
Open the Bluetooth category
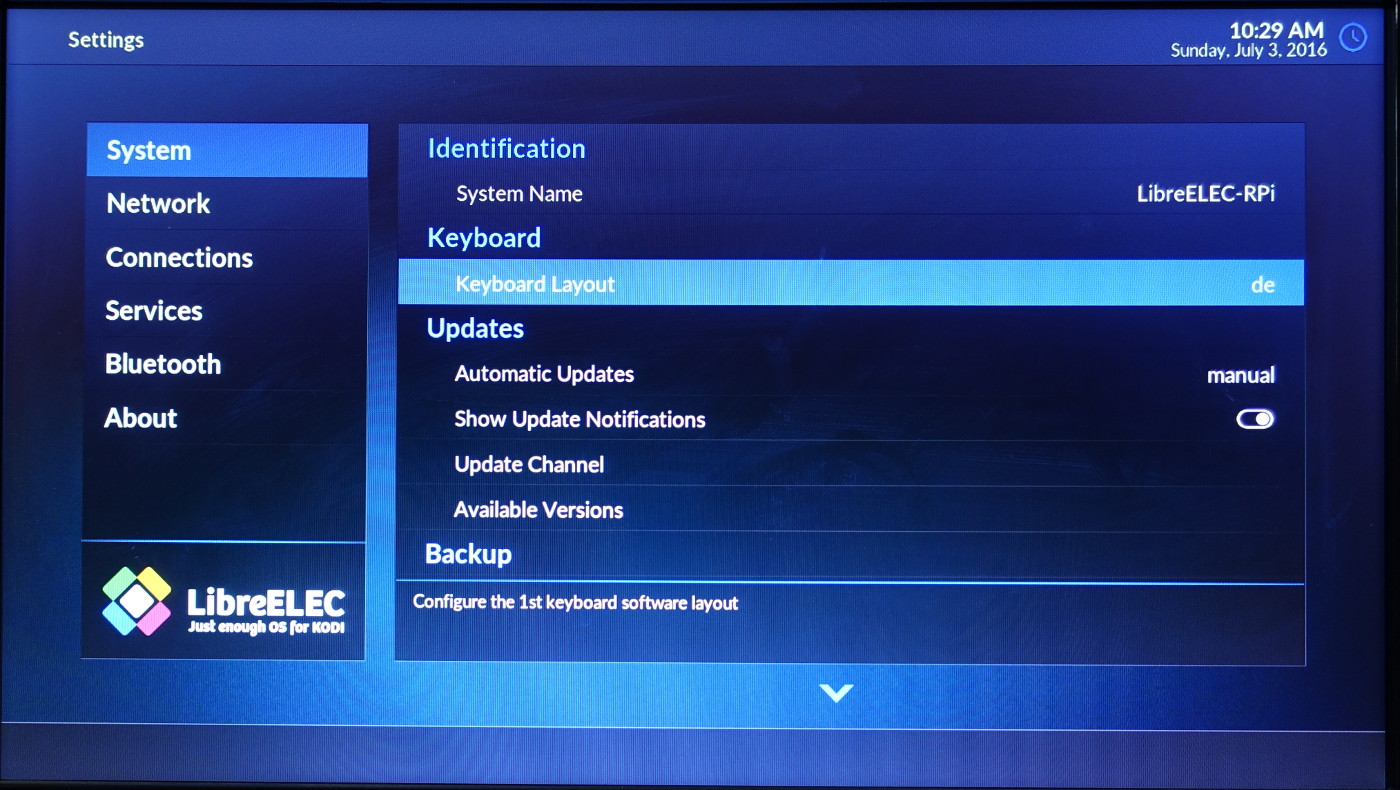(227, 364)
